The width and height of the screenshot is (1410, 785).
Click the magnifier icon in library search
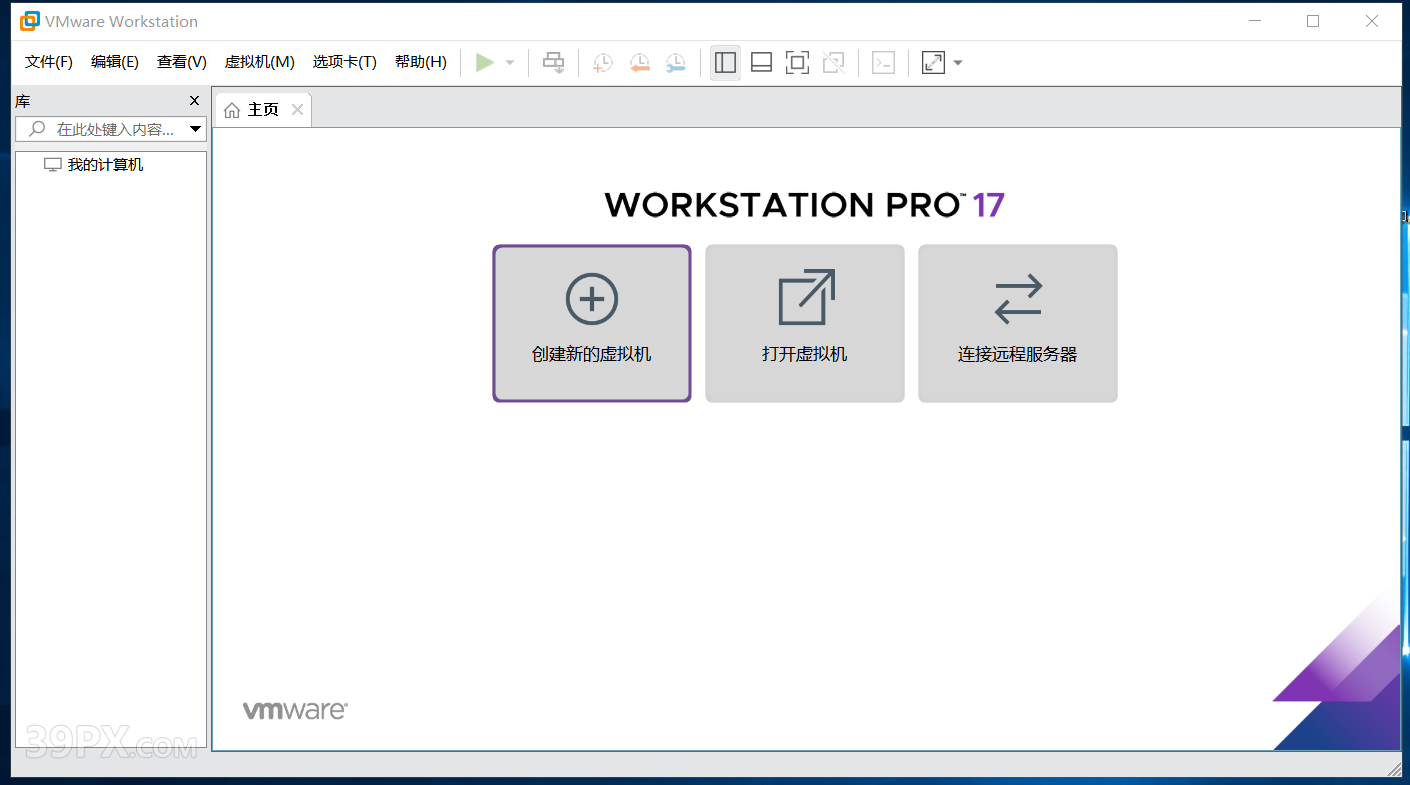click(x=37, y=129)
